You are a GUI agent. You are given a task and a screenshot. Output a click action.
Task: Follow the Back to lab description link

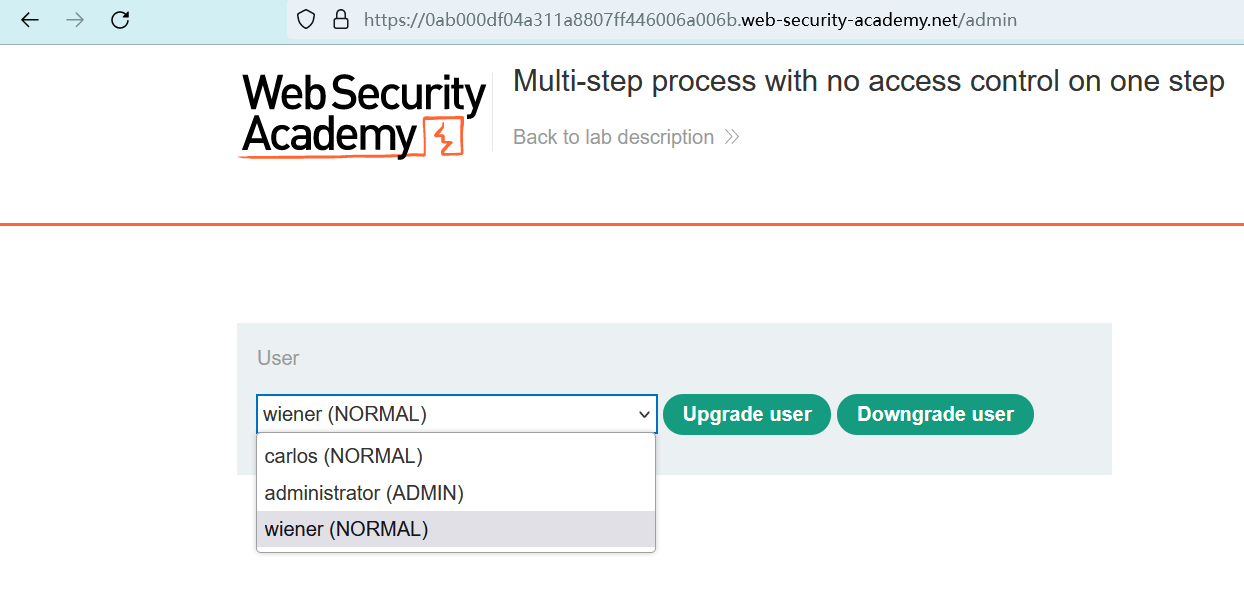click(613, 137)
